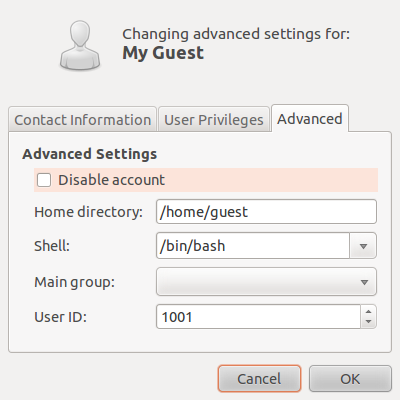The width and height of the screenshot is (400, 400).
Task: Select the Advanced tab
Action: pyautogui.click(x=310, y=119)
